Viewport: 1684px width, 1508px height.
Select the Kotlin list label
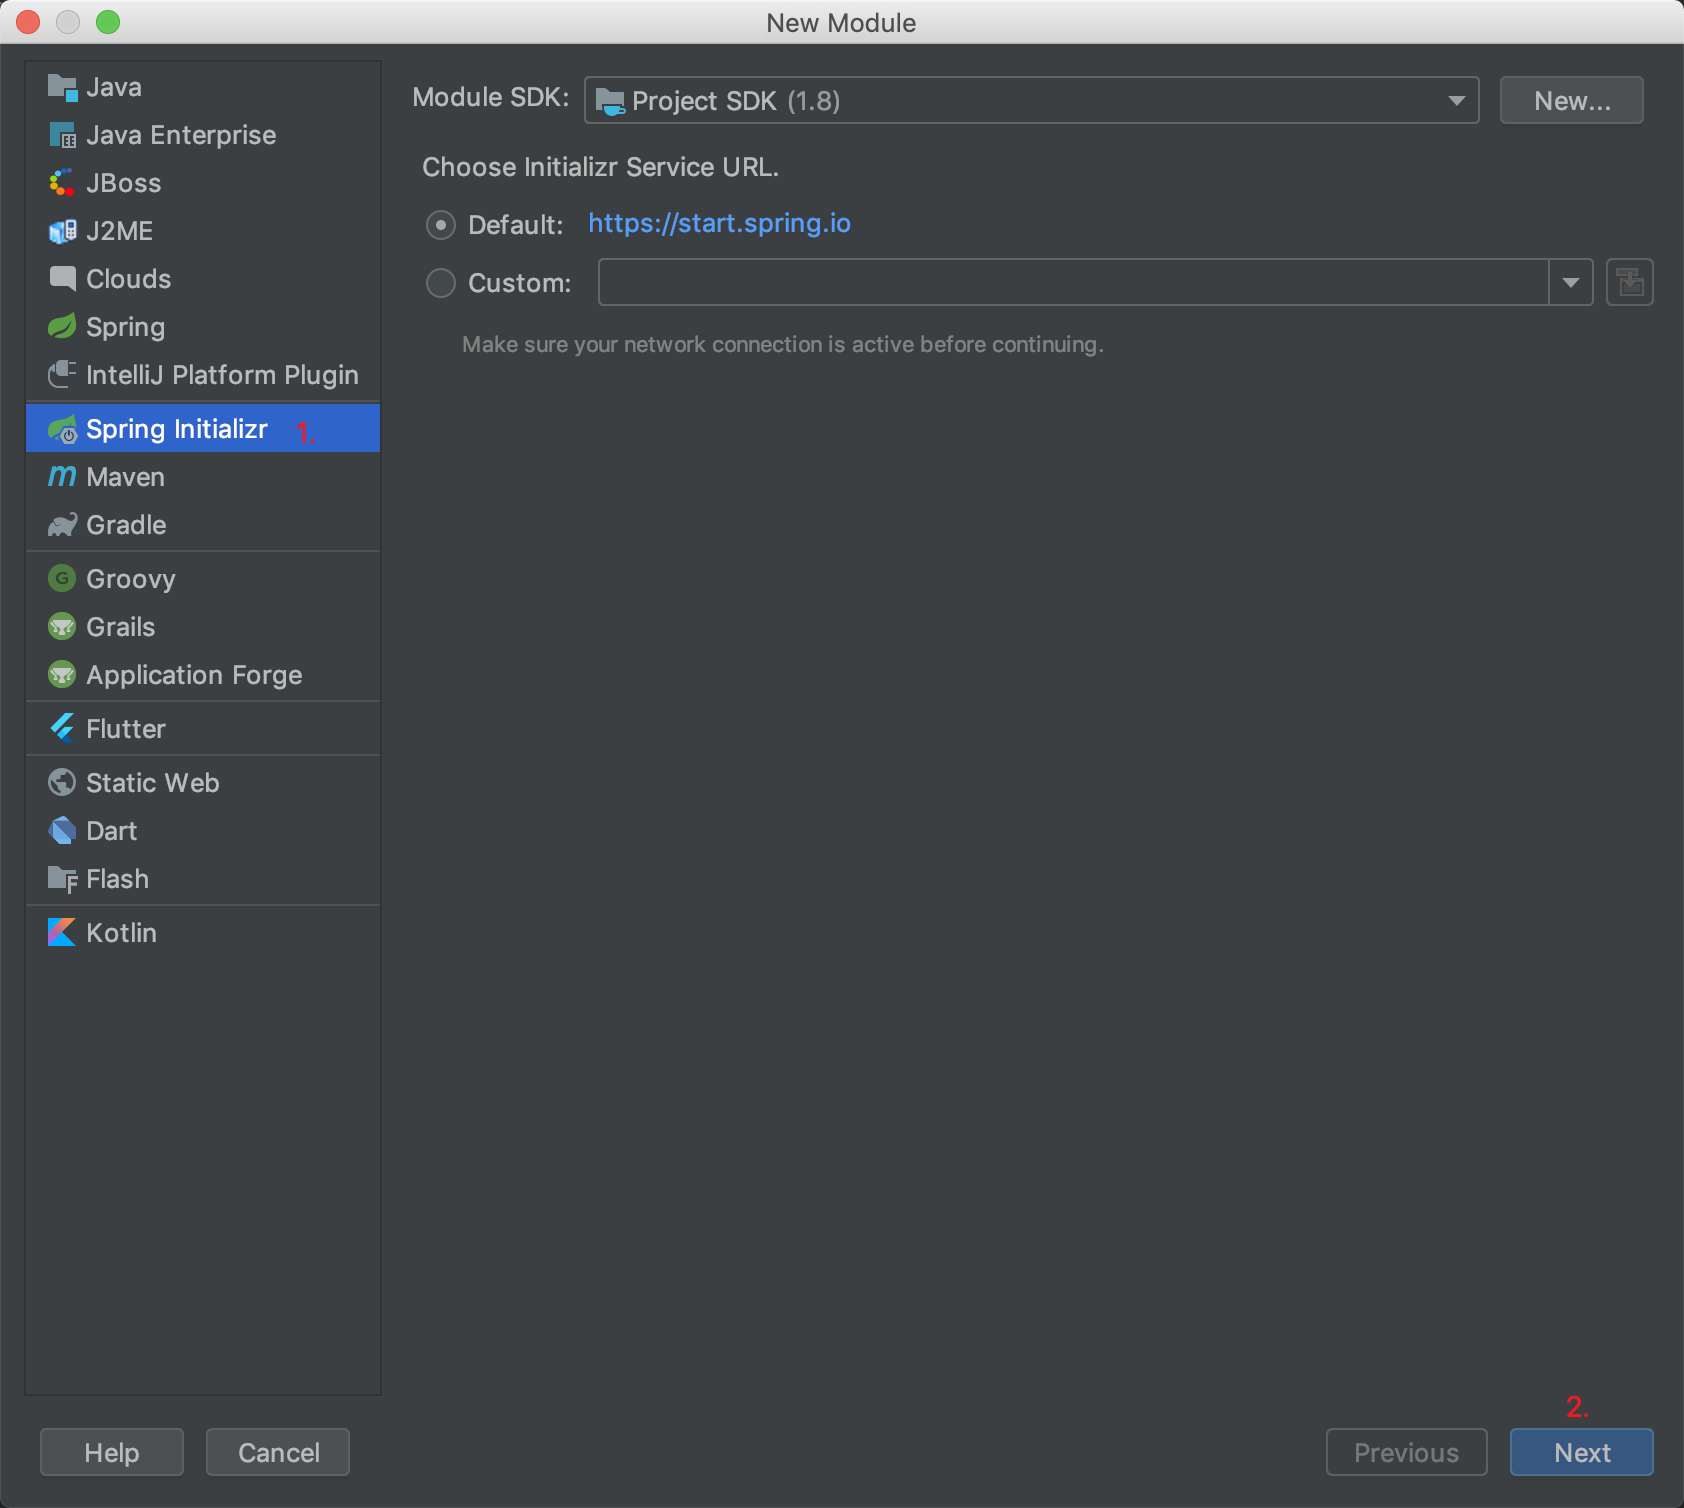click(121, 933)
